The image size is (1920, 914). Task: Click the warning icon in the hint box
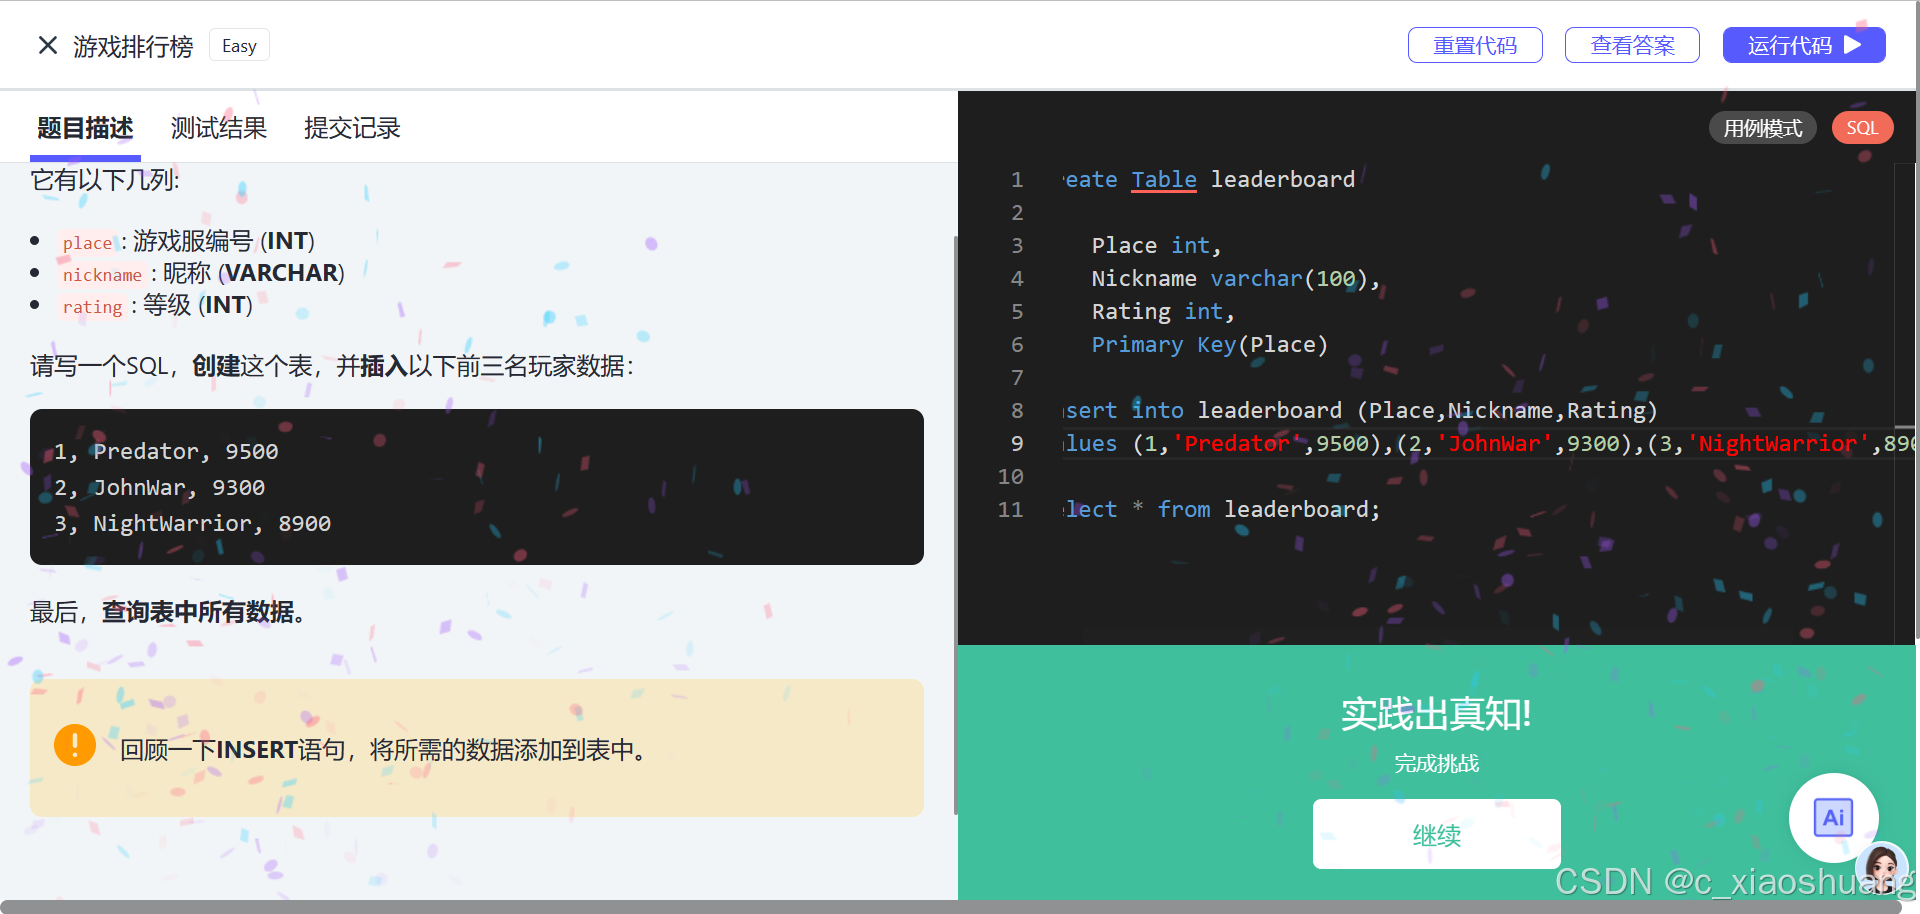tap(74, 744)
